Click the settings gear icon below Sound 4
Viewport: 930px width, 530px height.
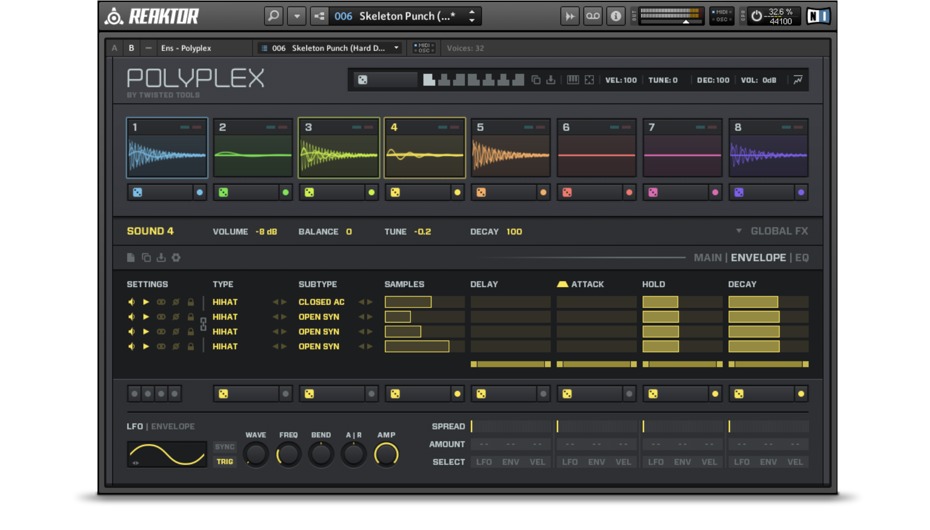176,258
